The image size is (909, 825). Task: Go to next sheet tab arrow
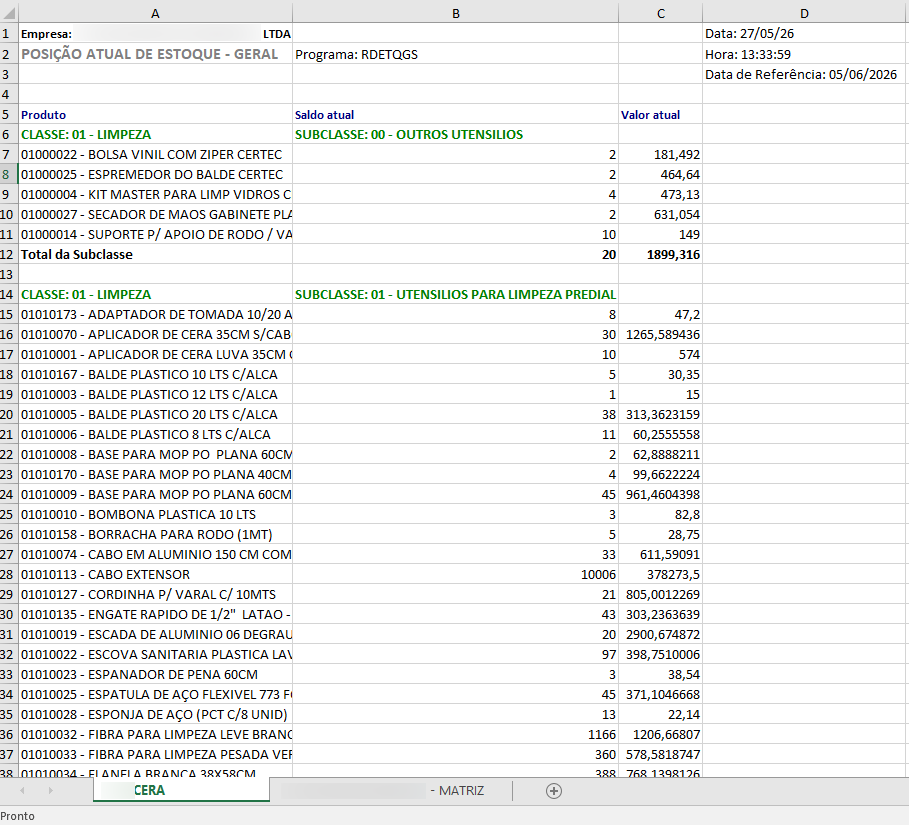point(50,790)
